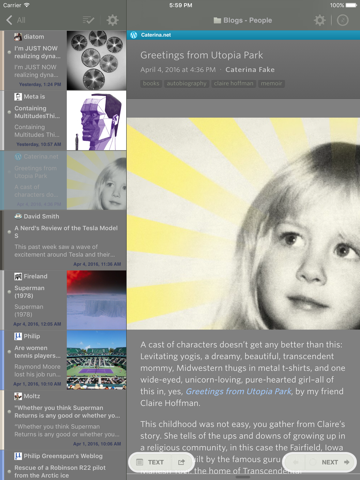Toggle unread dot on Superman (1978) story
This screenshot has height=480, width=360.
(x=9, y=292)
